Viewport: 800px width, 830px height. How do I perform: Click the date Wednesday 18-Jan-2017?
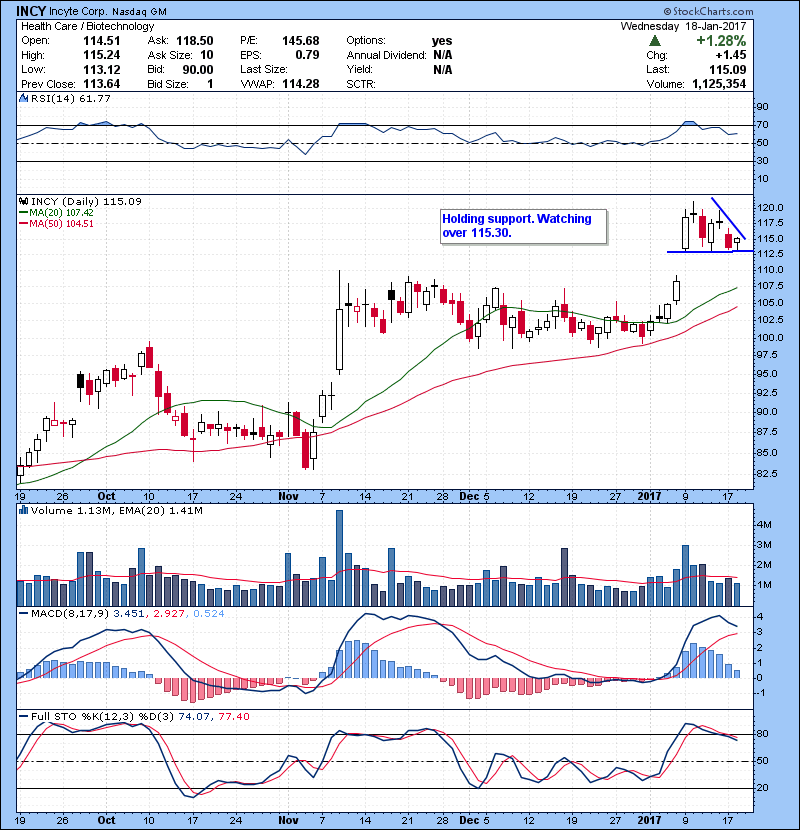(683, 26)
